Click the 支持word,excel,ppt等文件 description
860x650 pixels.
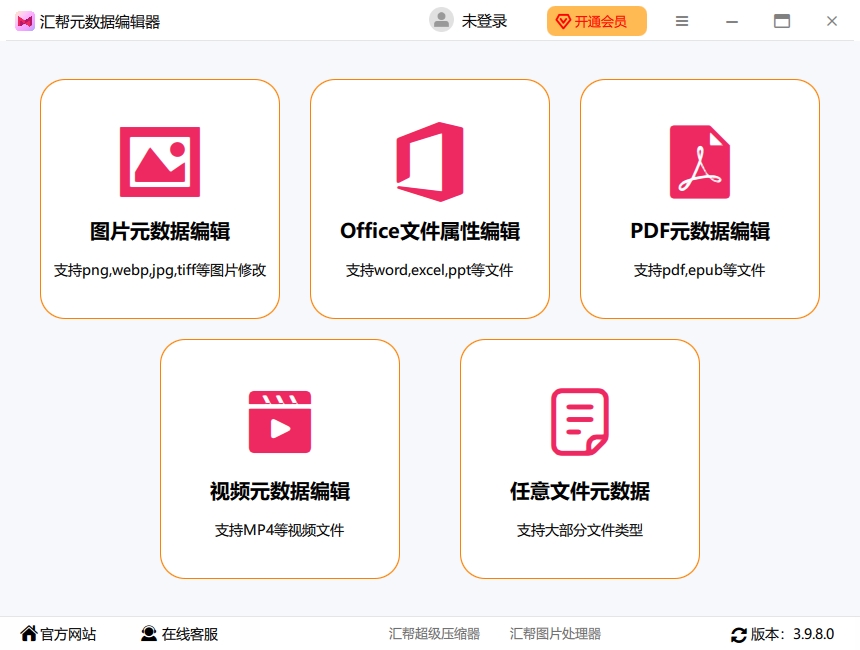click(429, 270)
